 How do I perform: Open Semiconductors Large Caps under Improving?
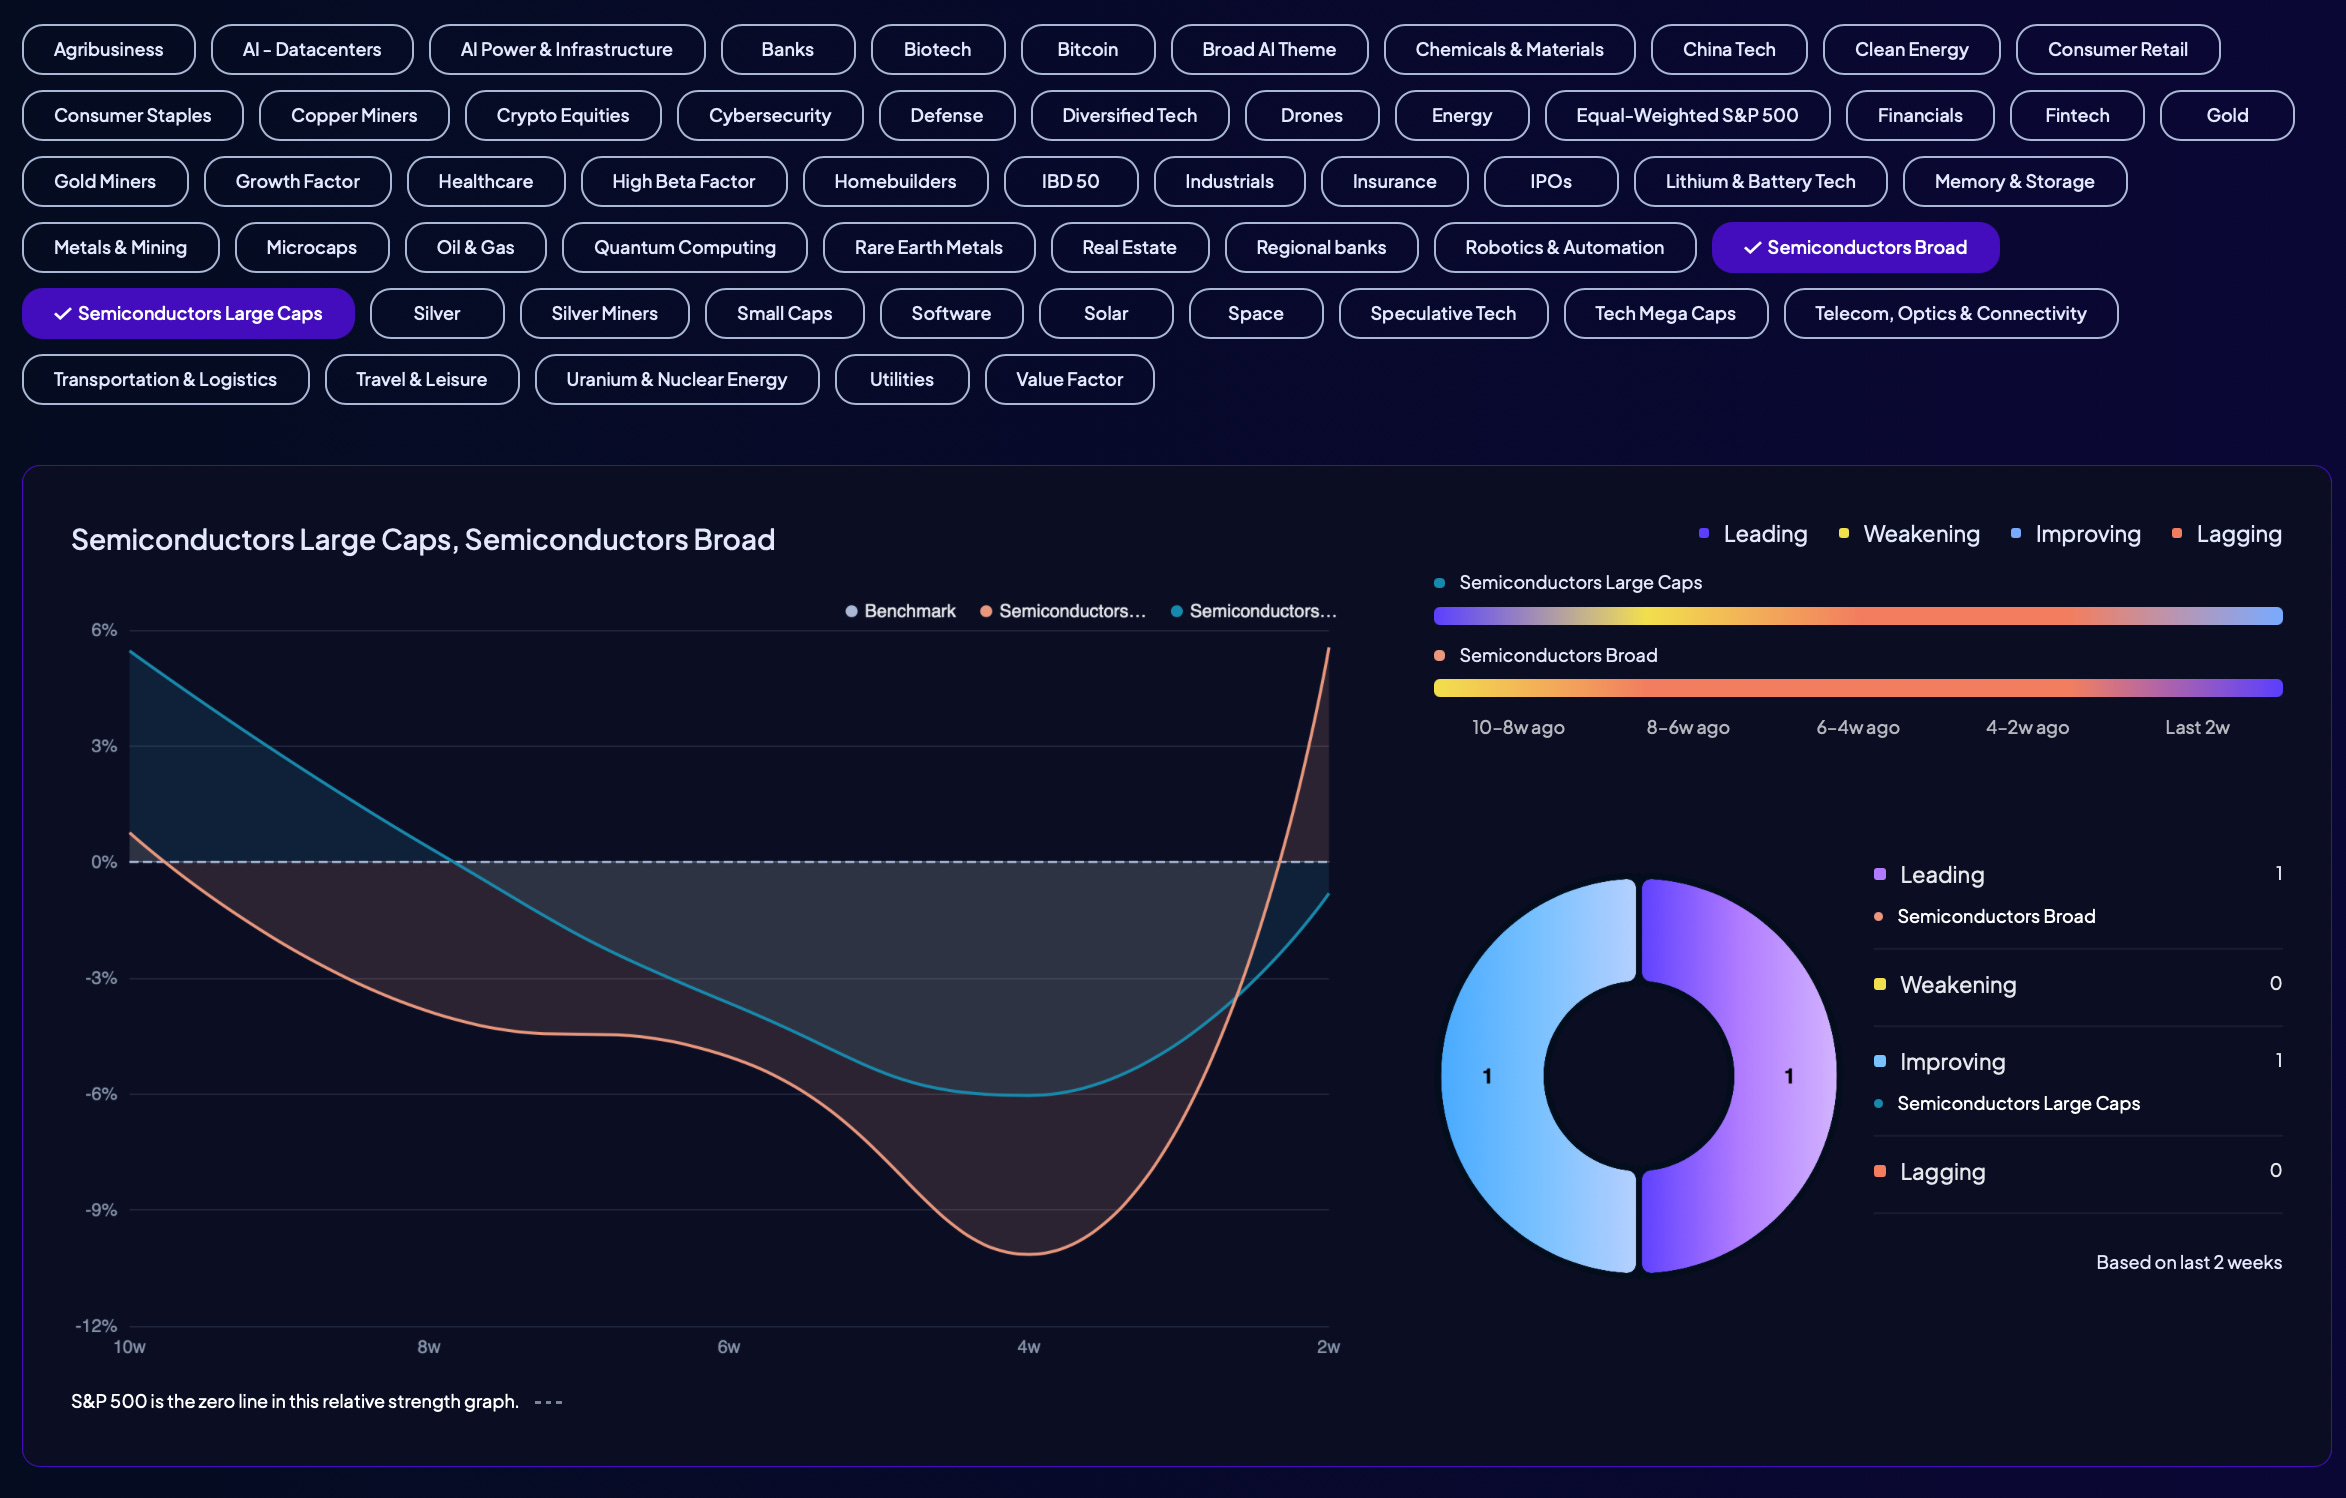(x=2018, y=1103)
